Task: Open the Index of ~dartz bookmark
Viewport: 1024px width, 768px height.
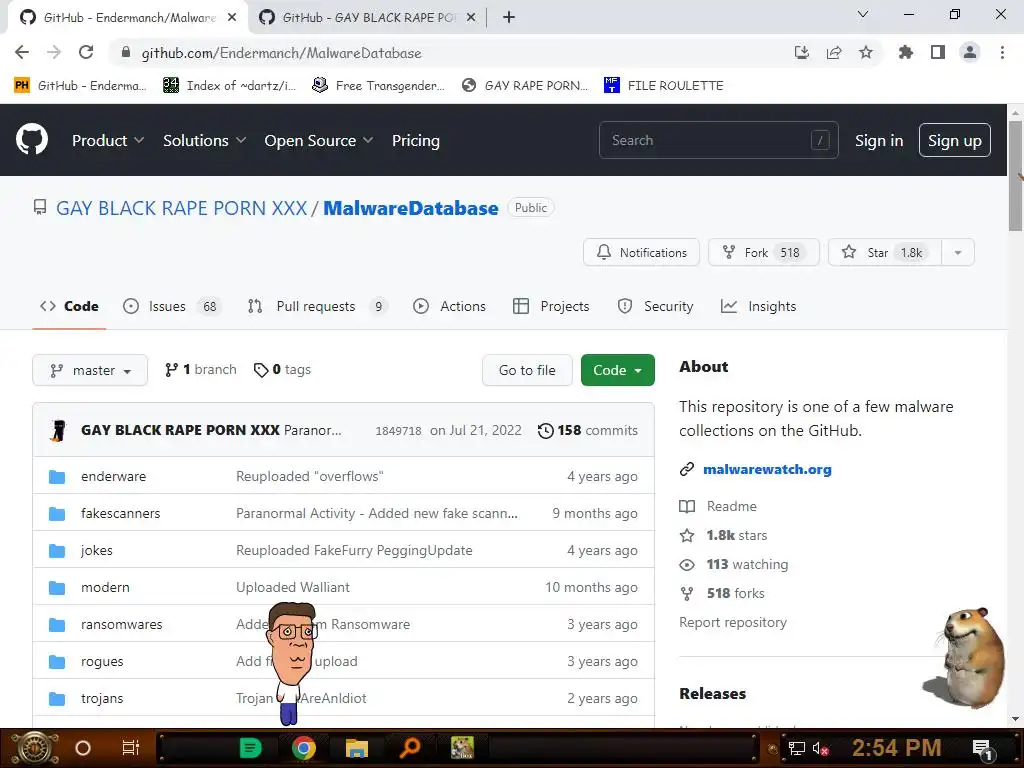Action: pyautogui.click(x=230, y=86)
